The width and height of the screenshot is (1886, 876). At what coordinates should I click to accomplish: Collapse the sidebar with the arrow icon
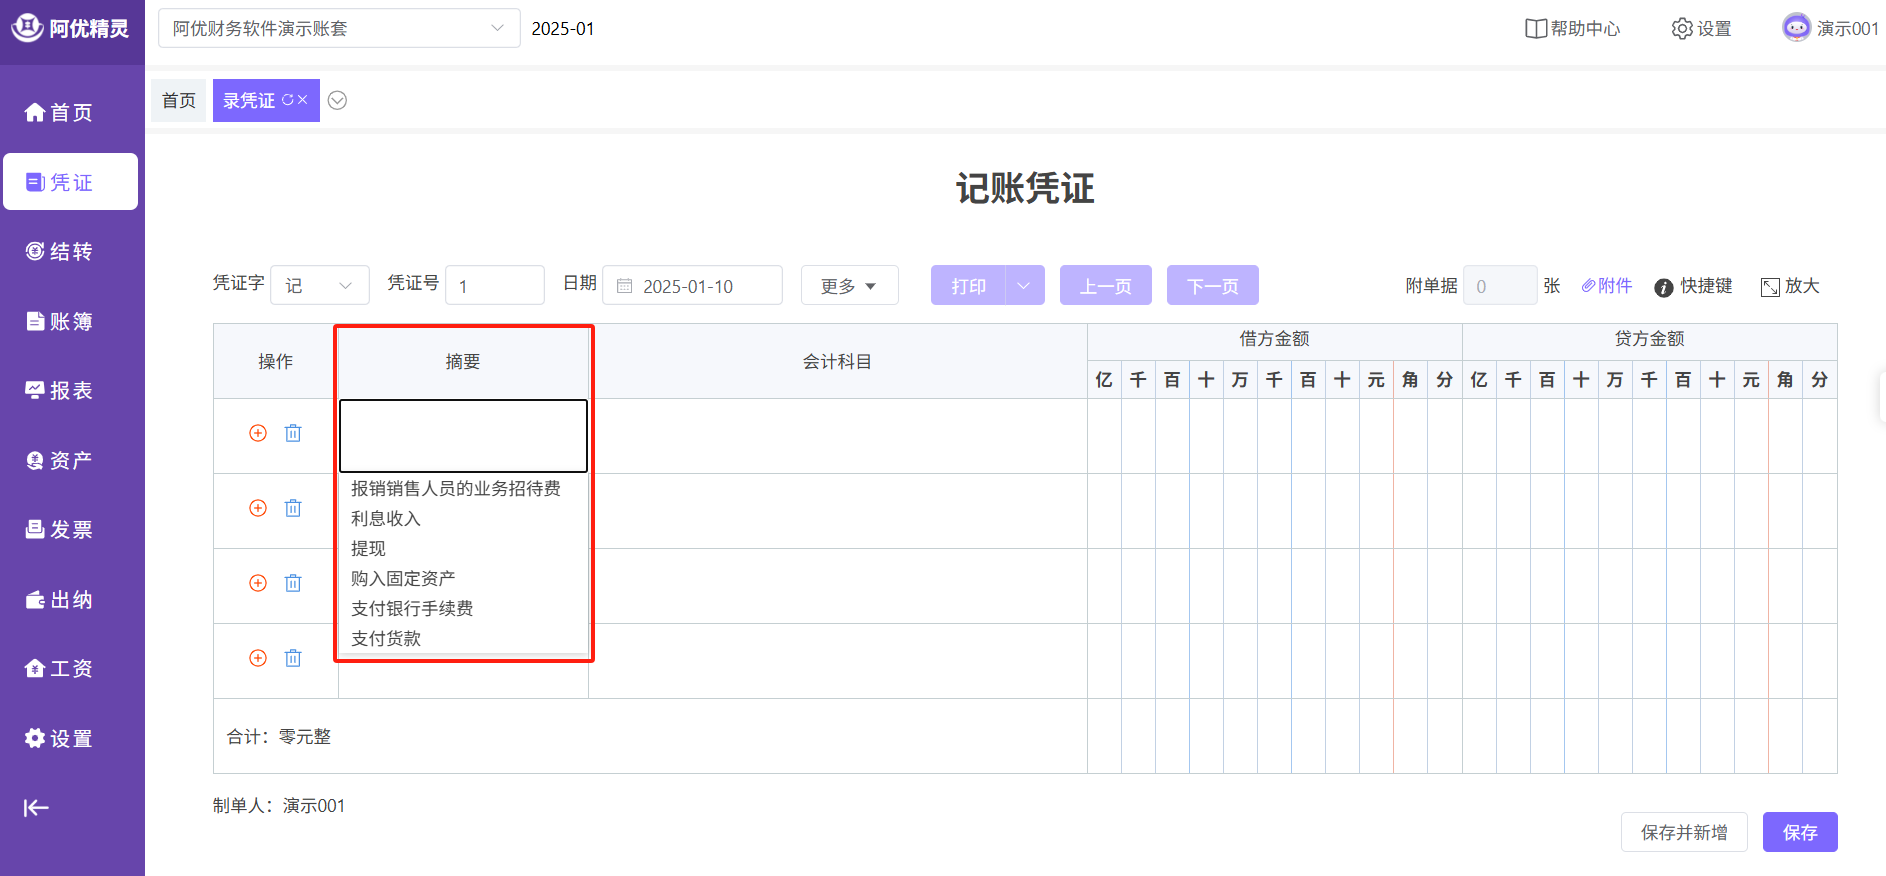tap(36, 808)
